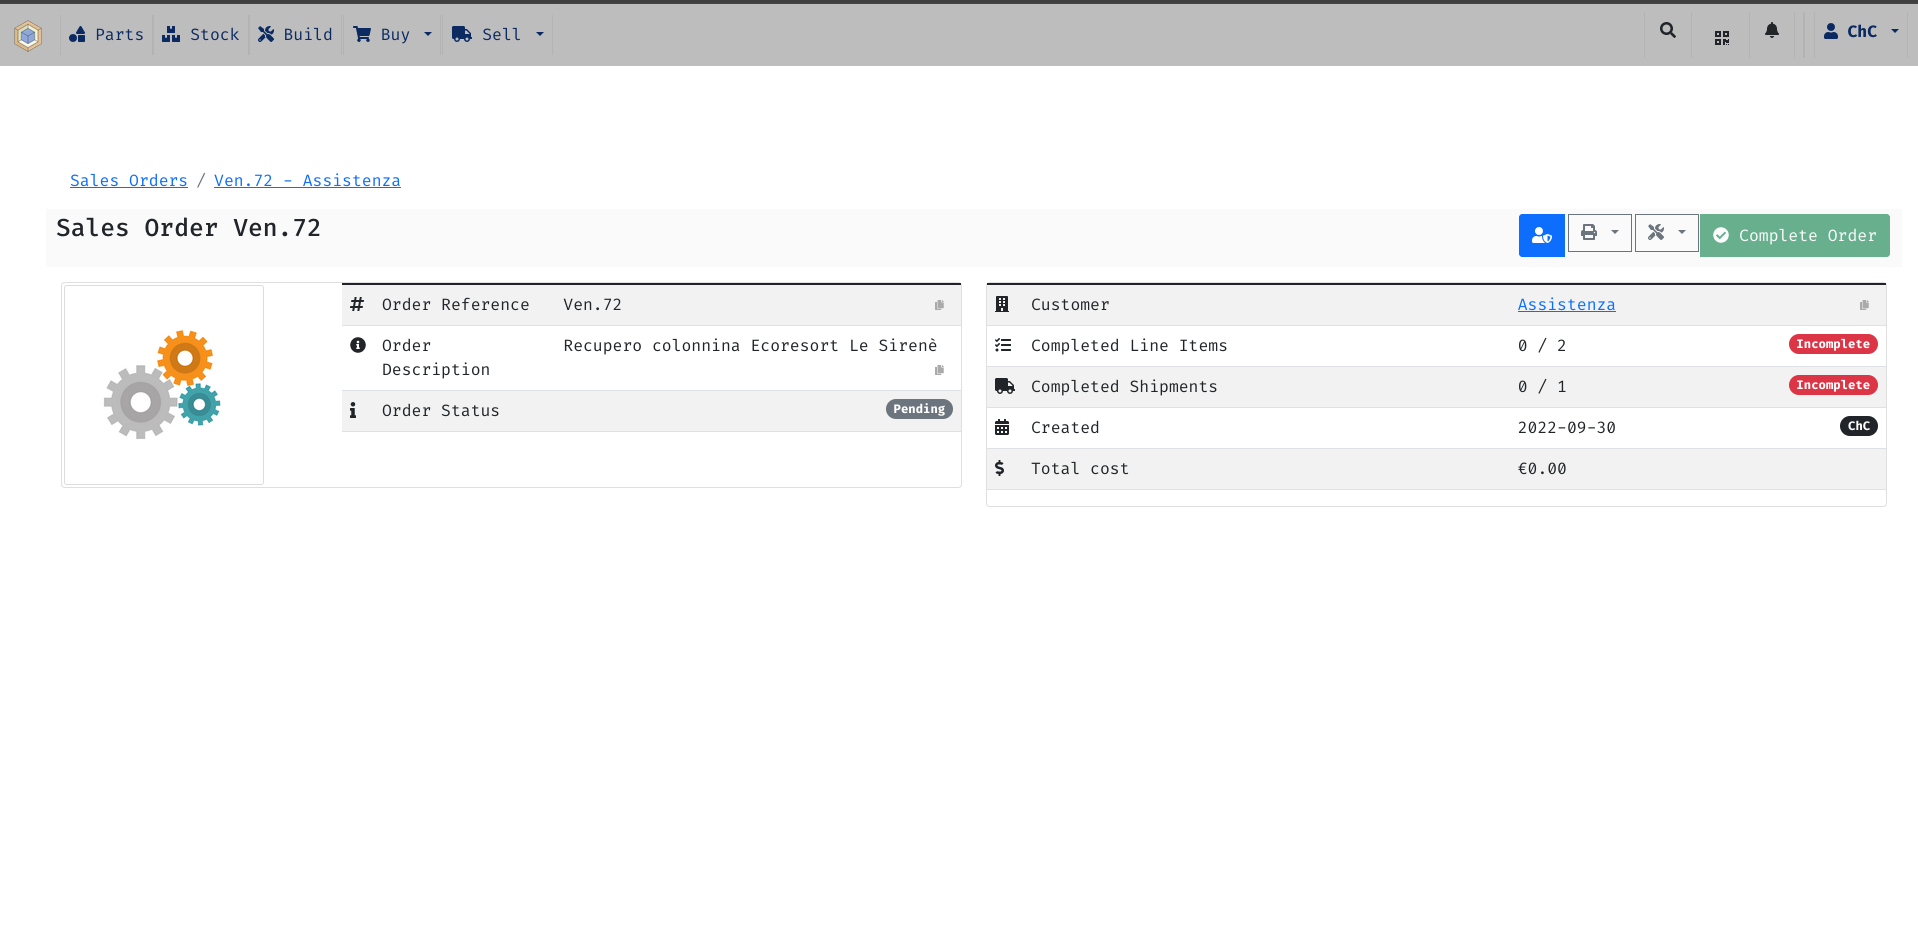Follow the Assistenza customer link
This screenshot has width=1918, height=930.
pos(1566,304)
